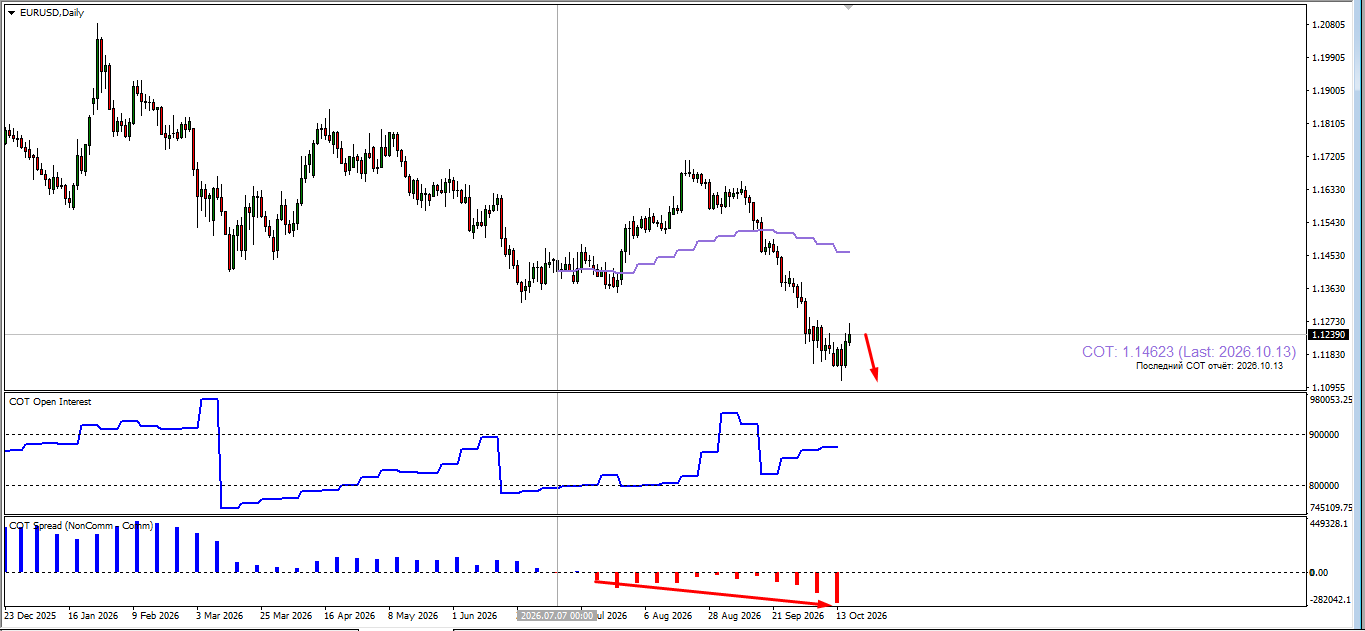Click the 1.16330 price scale value
1365x631 pixels.
click(x=1329, y=189)
